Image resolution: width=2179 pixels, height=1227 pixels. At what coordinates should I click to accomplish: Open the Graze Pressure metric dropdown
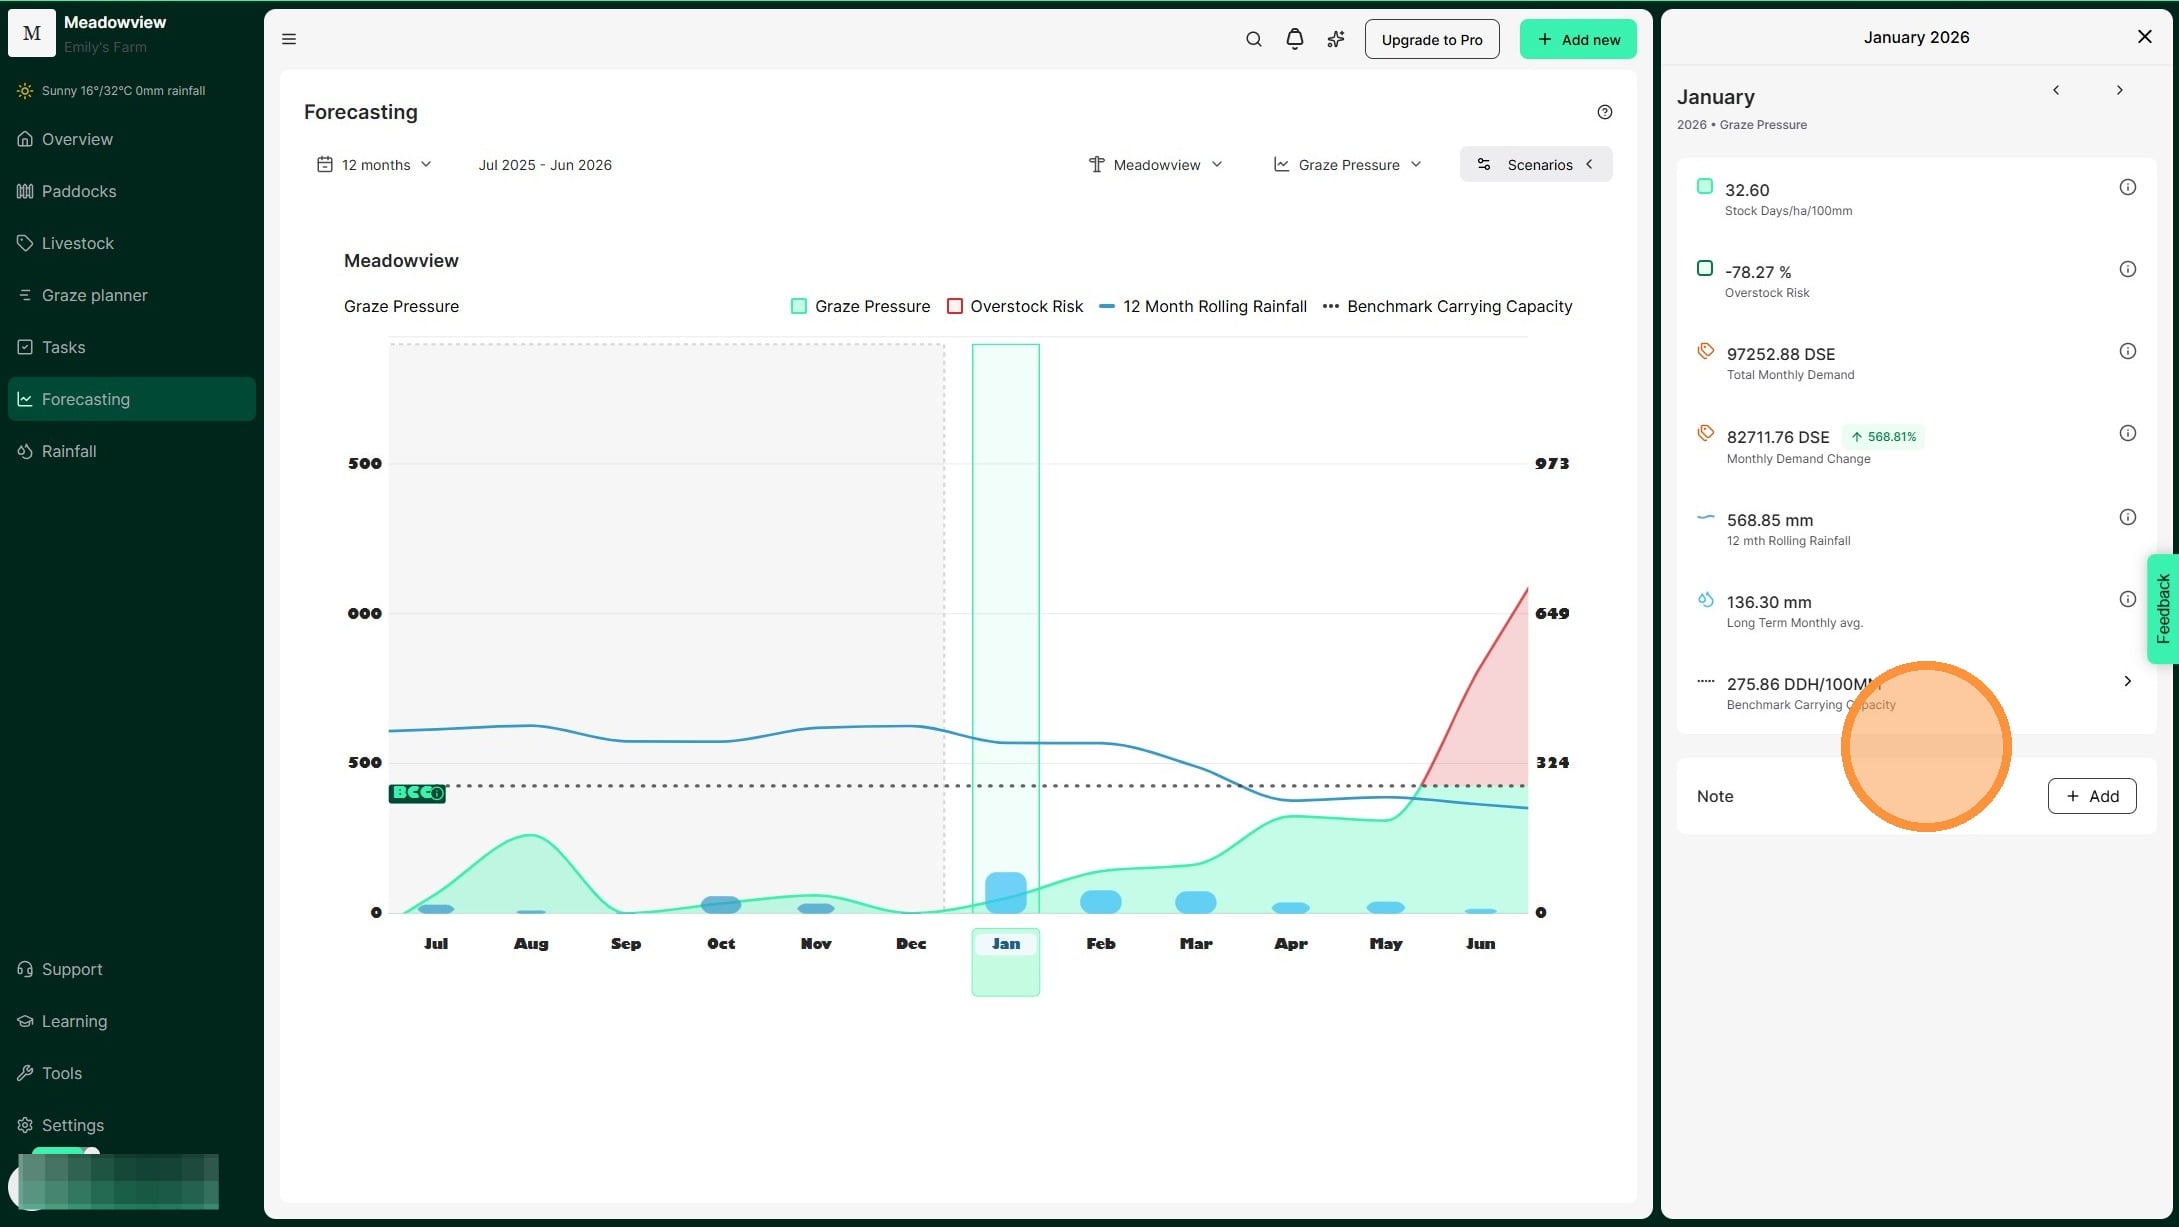click(x=1347, y=165)
